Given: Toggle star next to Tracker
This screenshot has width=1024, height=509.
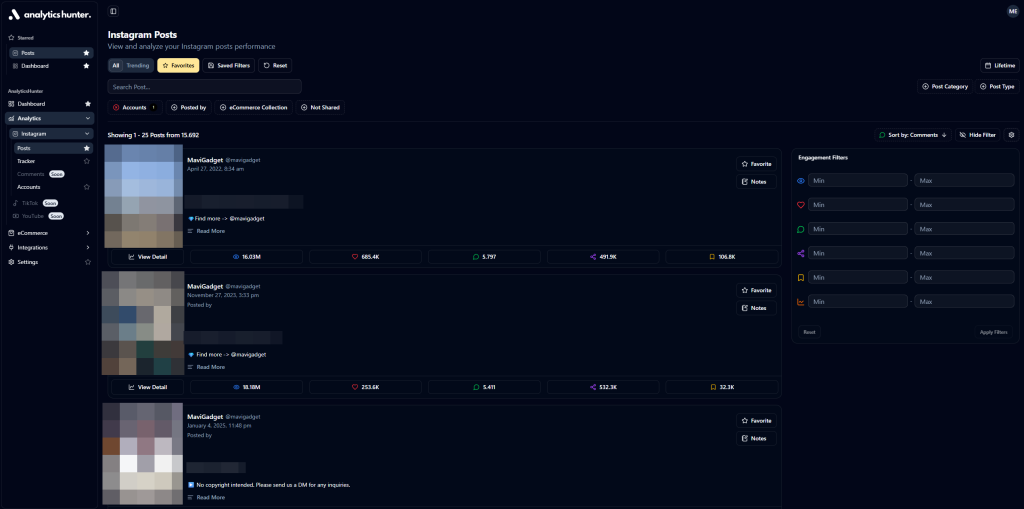Looking at the screenshot, I should click(87, 161).
